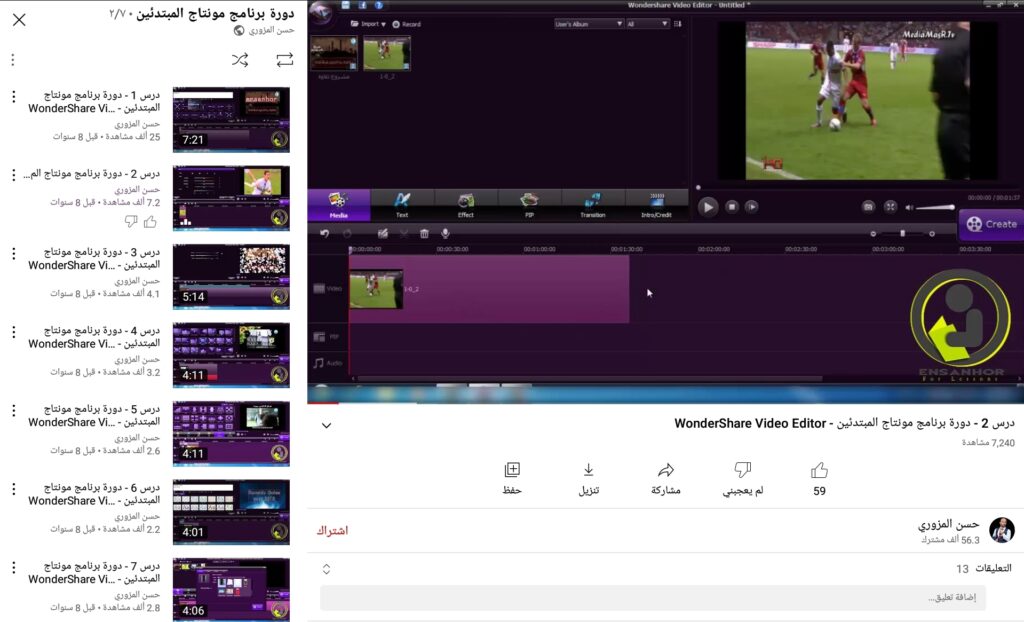Switch to the Transition tab
1024x622 pixels.
(x=591, y=201)
